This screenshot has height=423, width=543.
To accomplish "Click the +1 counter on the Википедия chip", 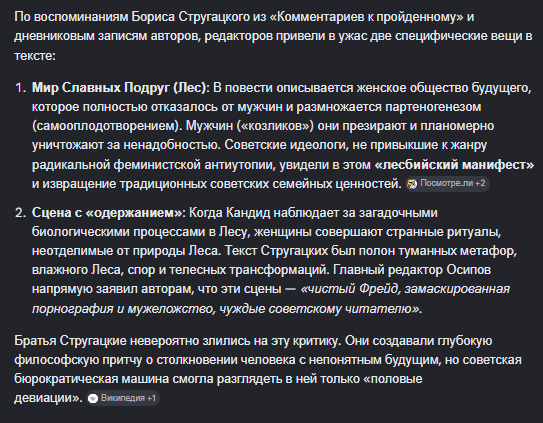I will 152,398.
